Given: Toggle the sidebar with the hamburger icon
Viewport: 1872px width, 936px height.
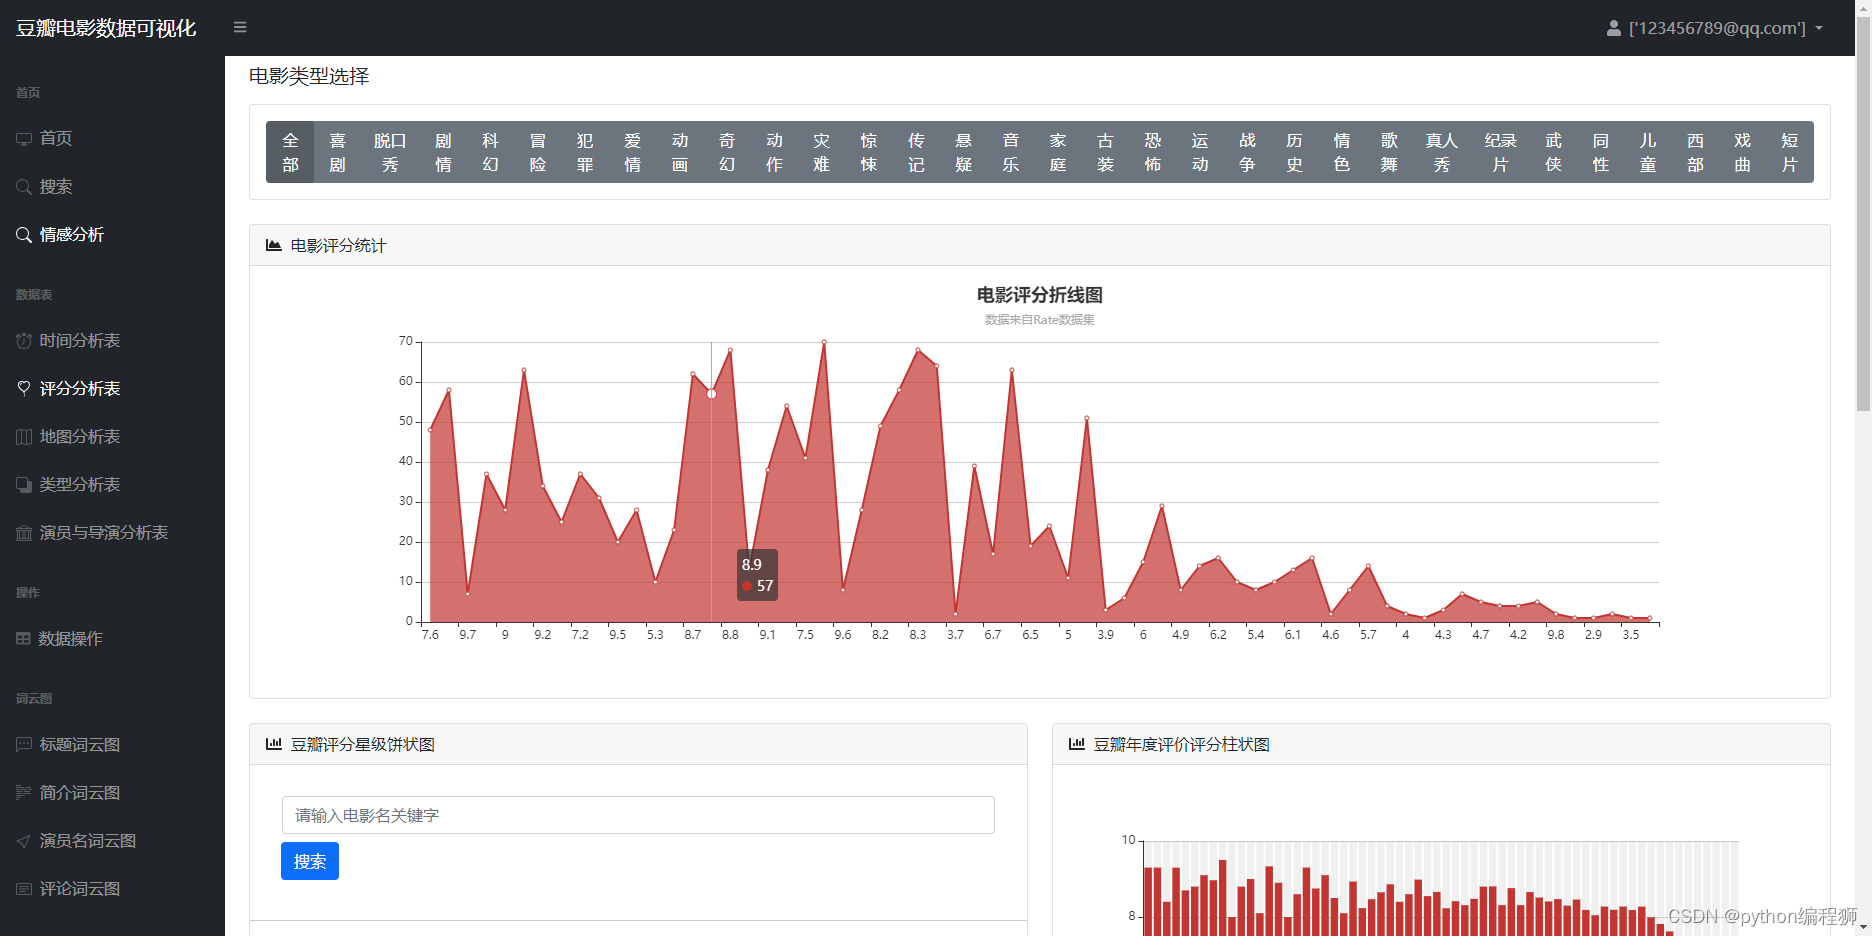Looking at the screenshot, I should (239, 27).
